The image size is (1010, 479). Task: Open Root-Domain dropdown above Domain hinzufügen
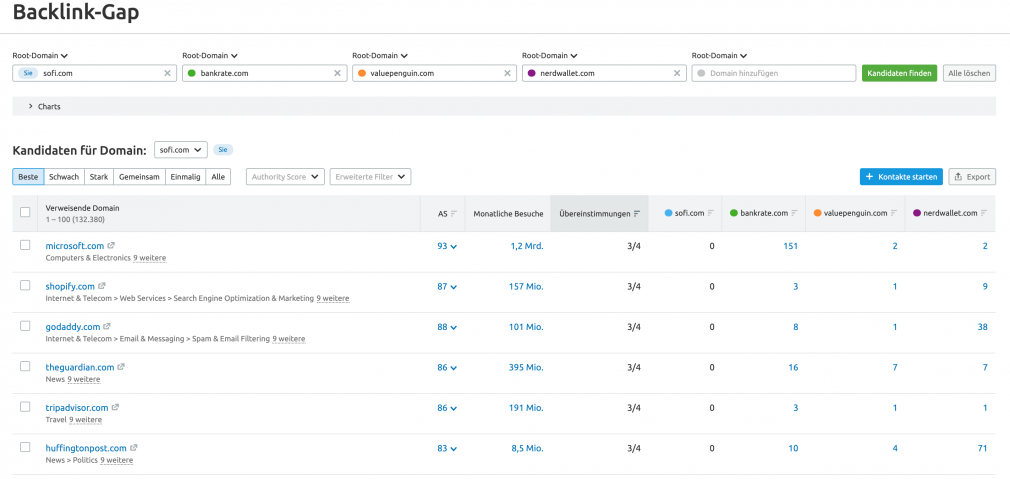(719, 56)
